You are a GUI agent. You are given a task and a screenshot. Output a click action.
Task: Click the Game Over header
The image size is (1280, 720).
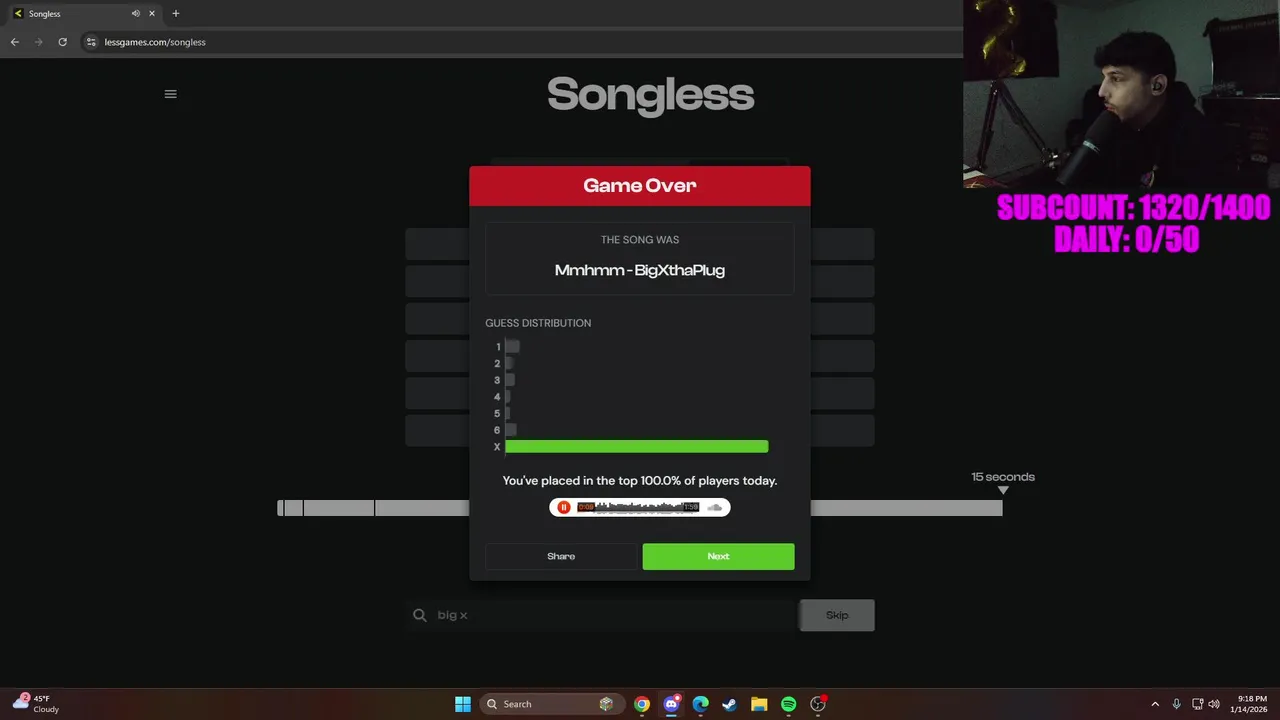point(640,186)
